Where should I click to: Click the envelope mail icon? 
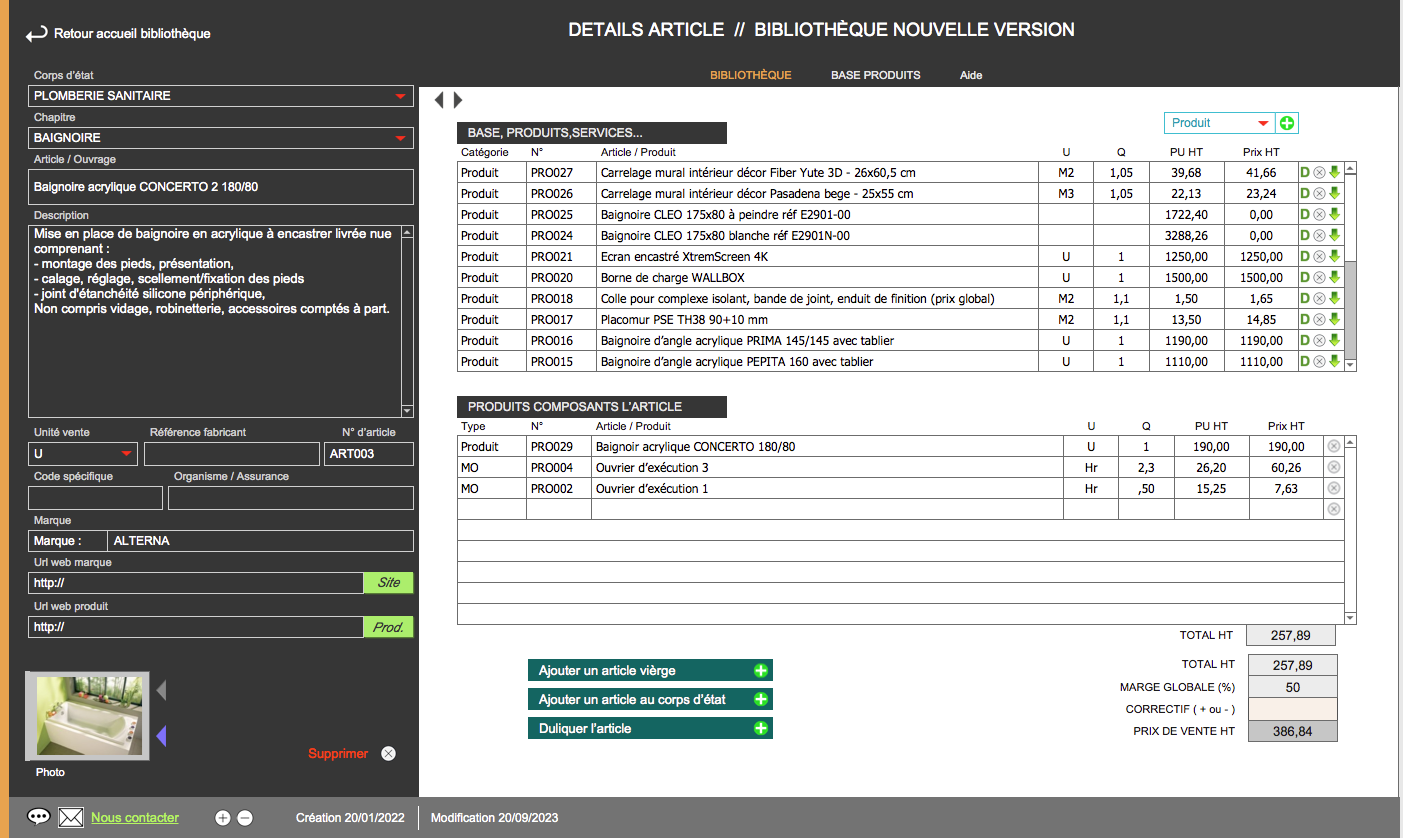[71, 817]
